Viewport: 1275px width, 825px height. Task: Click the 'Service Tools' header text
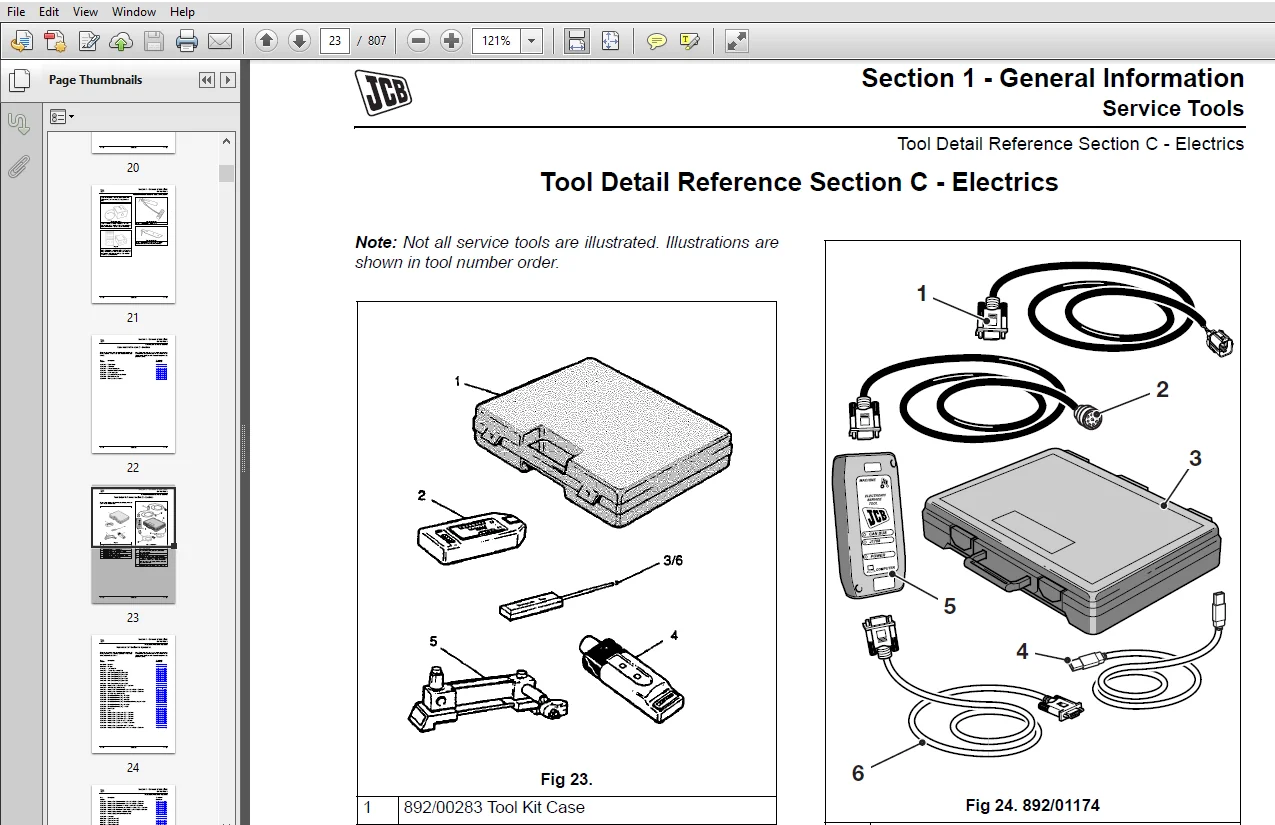coord(1173,108)
